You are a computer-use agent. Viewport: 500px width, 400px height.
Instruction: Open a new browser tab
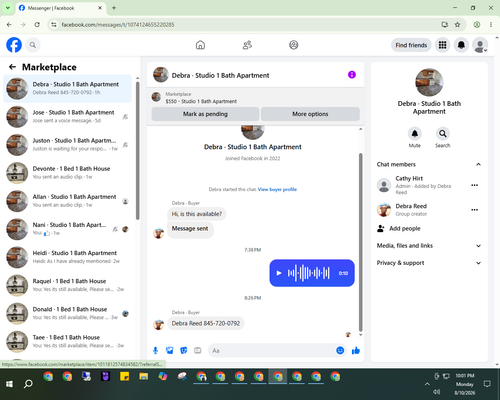(x=114, y=8)
